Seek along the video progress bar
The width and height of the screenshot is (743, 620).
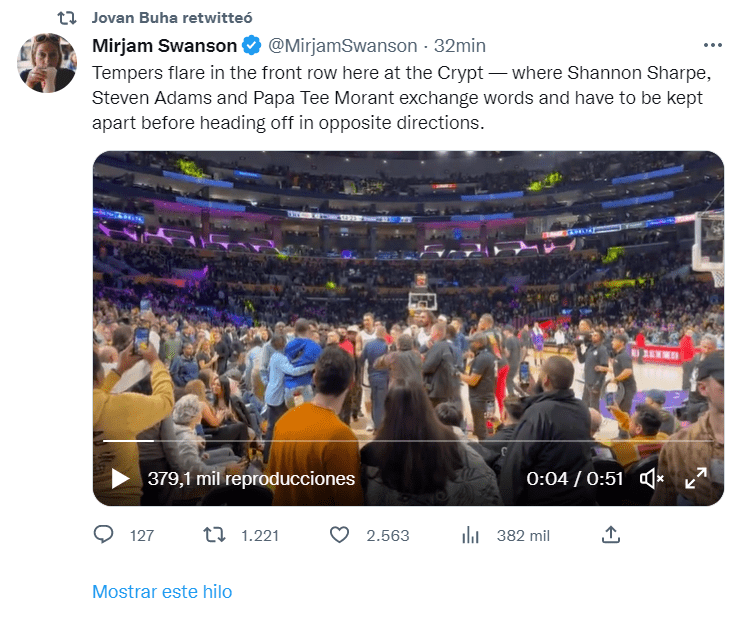pyautogui.click(x=400, y=440)
